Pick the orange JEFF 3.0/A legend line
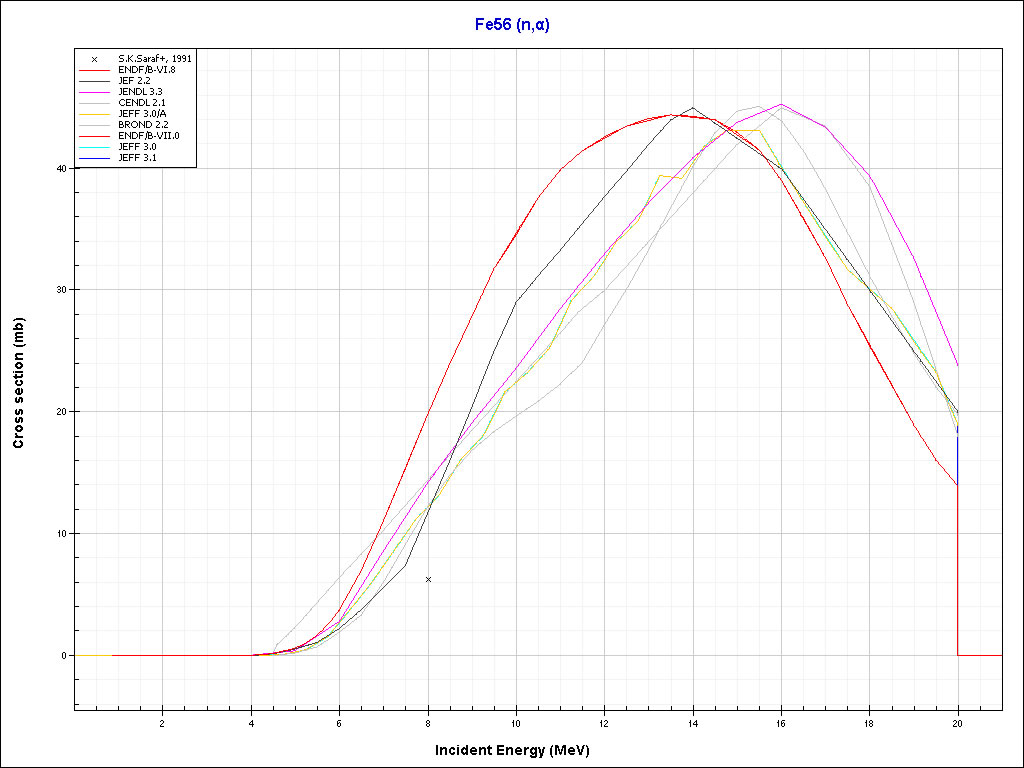The height and width of the screenshot is (768, 1024). coord(94,114)
